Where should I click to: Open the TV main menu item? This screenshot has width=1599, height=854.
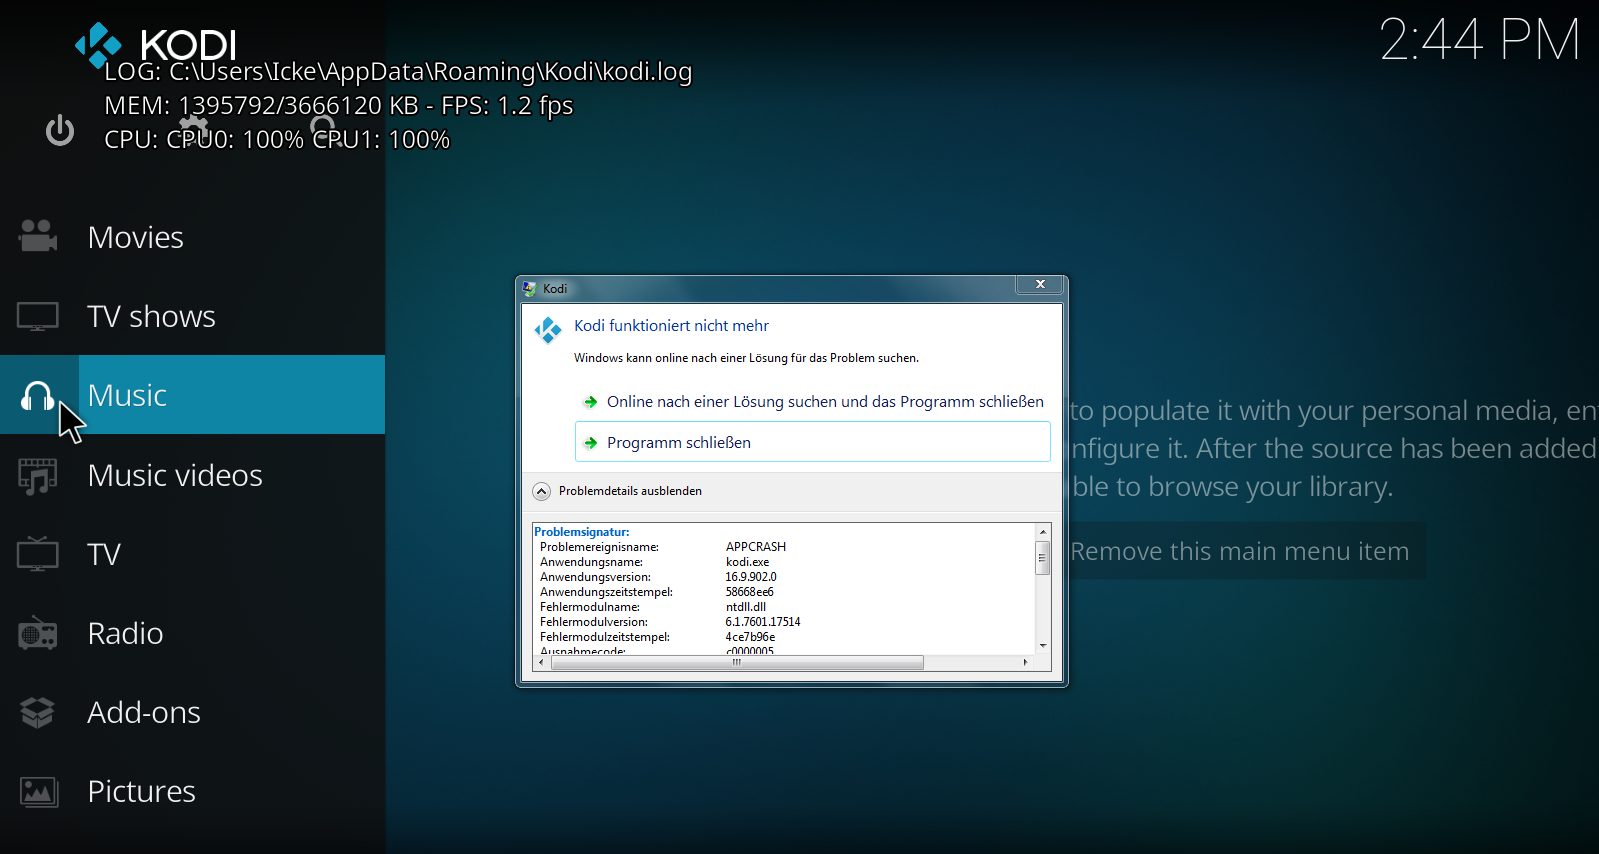(192, 554)
